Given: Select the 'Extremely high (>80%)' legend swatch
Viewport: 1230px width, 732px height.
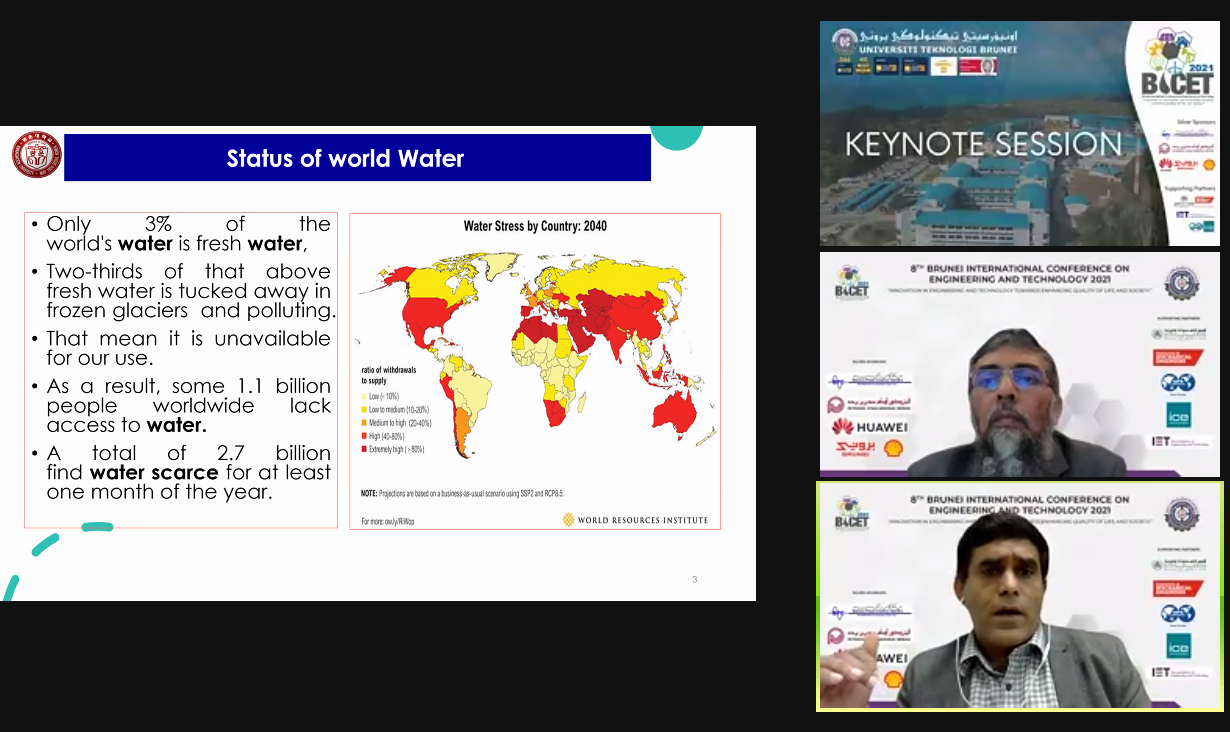Looking at the screenshot, I should pyautogui.click(x=365, y=450).
